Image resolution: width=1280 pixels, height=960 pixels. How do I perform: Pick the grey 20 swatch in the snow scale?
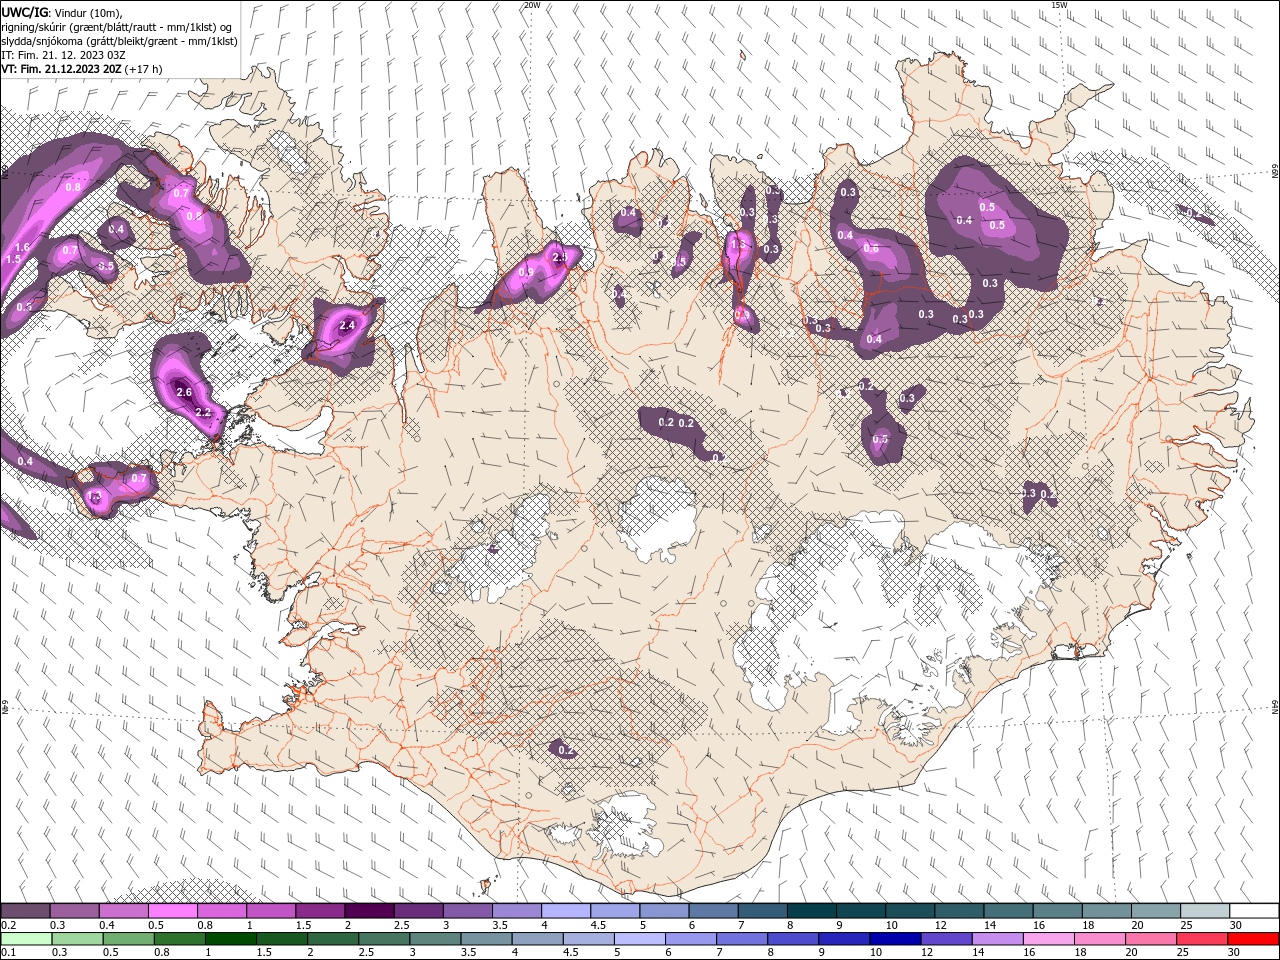pyautogui.click(x=1155, y=911)
